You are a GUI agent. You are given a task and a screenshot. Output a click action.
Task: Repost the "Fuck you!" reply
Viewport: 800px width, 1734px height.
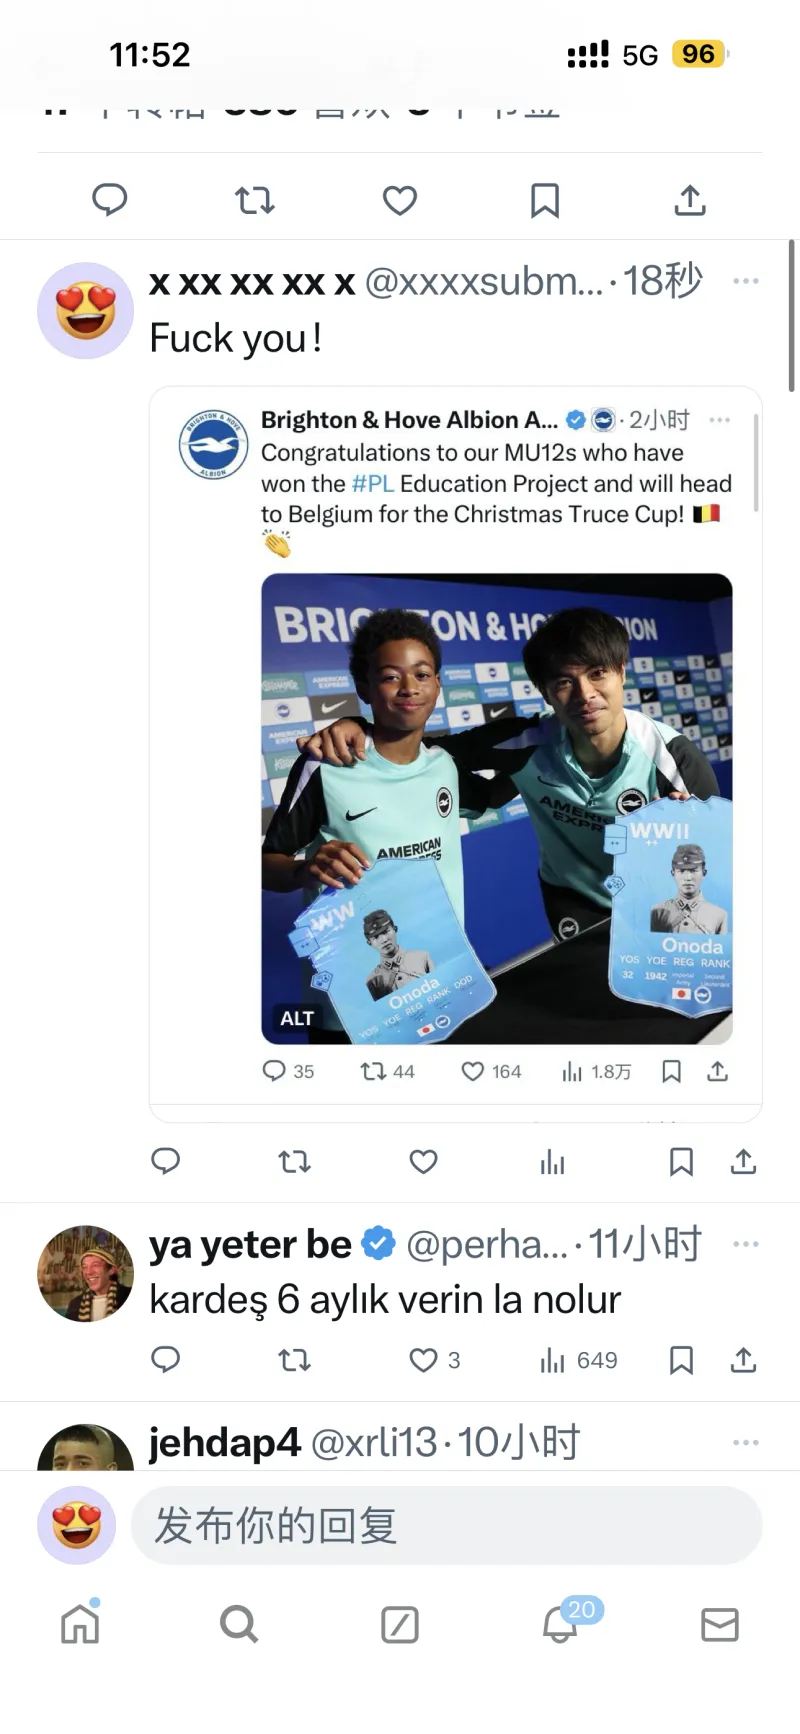click(294, 1161)
